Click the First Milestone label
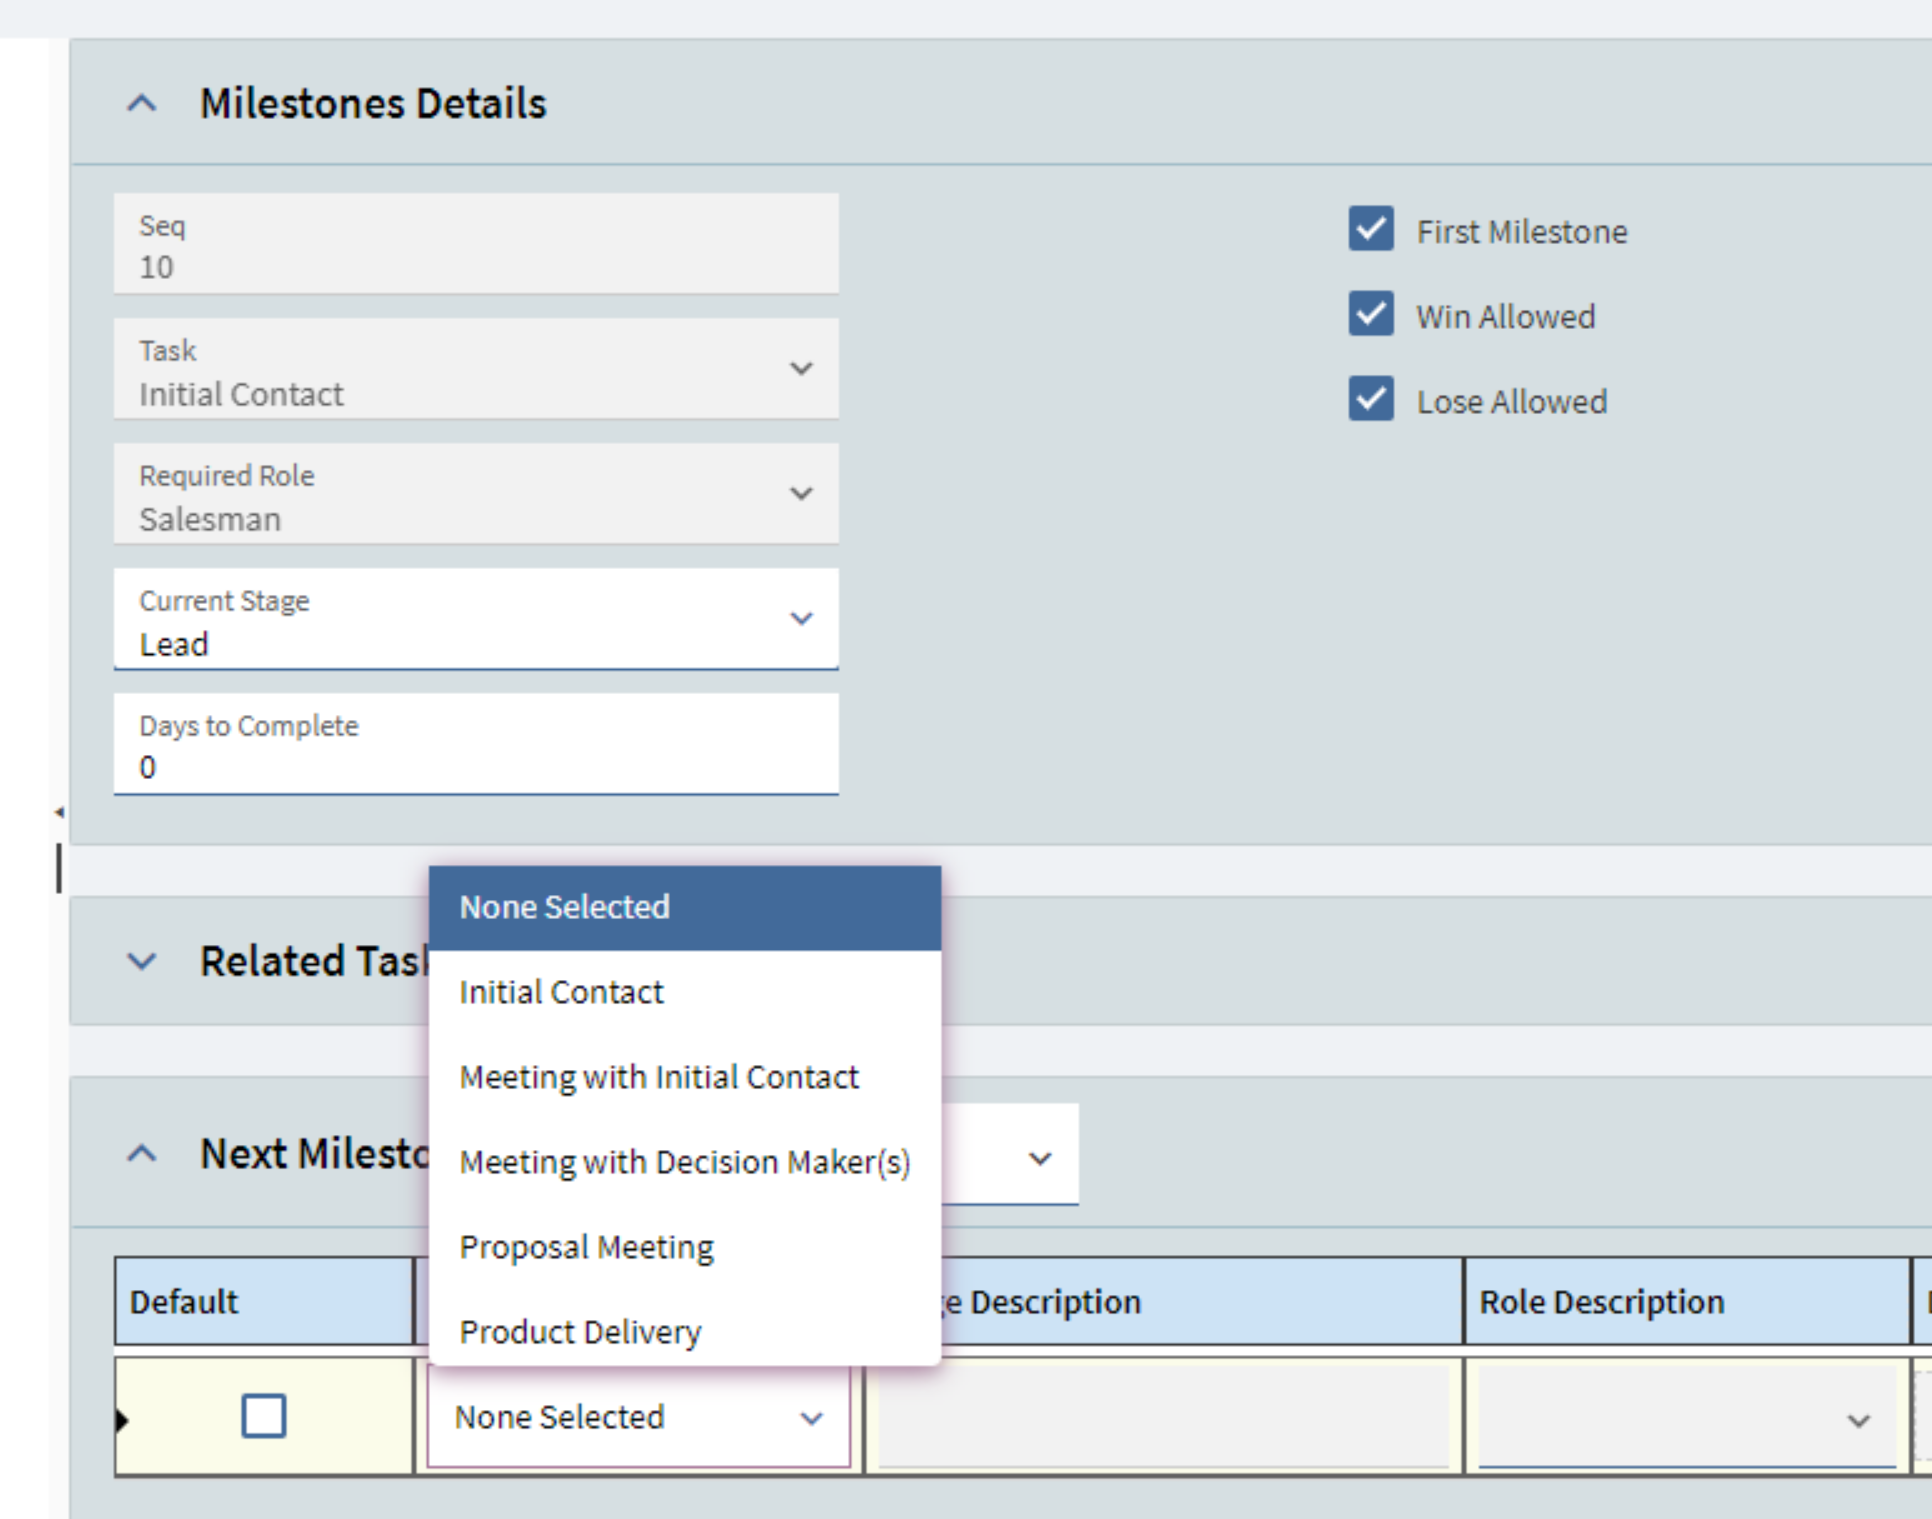This screenshot has height=1519, width=1932. pos(1522,231)
